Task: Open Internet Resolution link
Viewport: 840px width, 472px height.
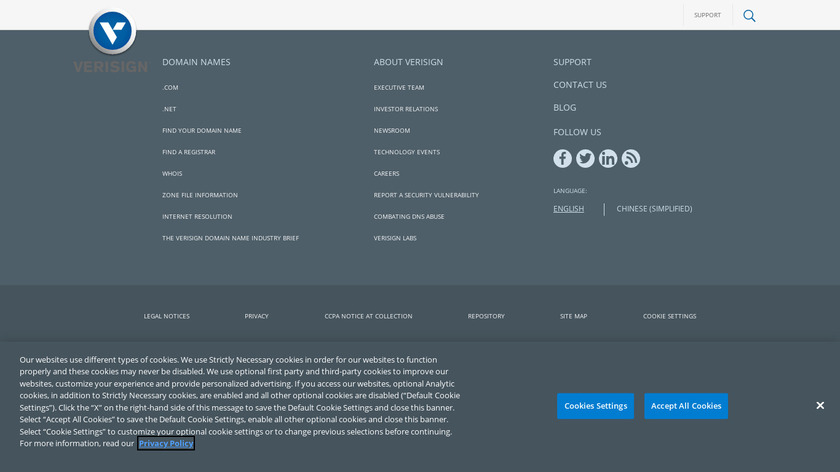Action: pos(197,216)
